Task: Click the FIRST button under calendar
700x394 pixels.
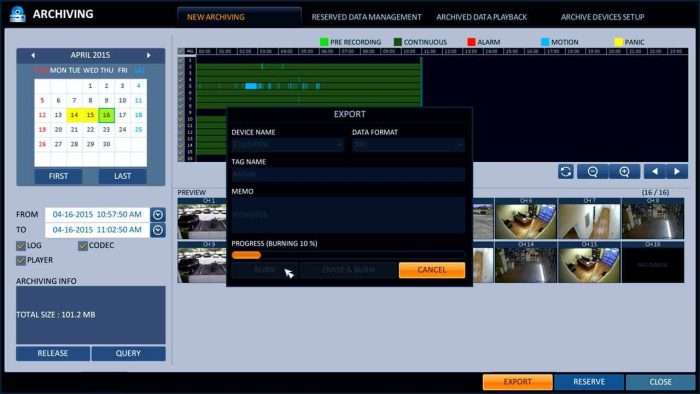Action: (x=58, y=176)
